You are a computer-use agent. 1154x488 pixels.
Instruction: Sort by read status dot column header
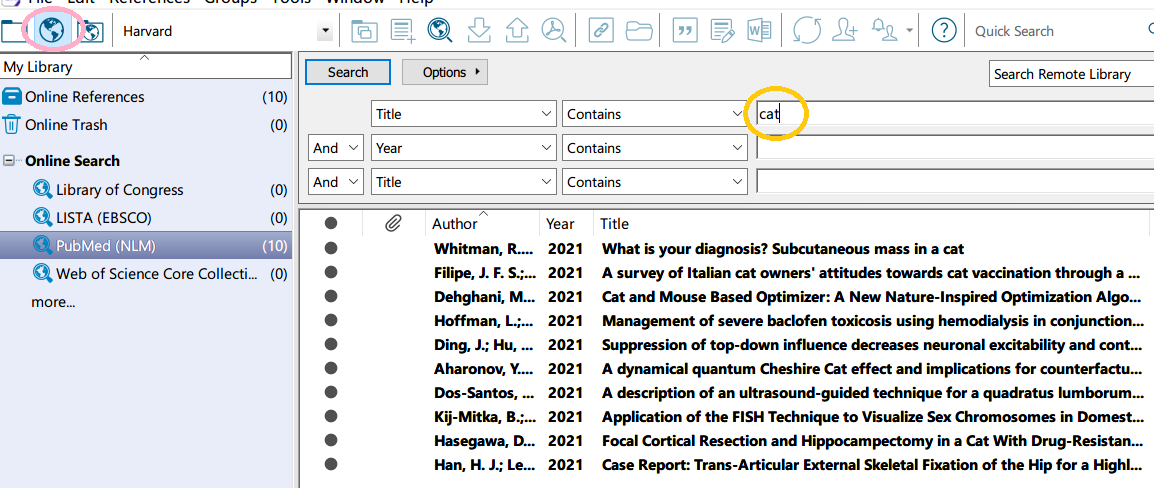tap(330, 223)
